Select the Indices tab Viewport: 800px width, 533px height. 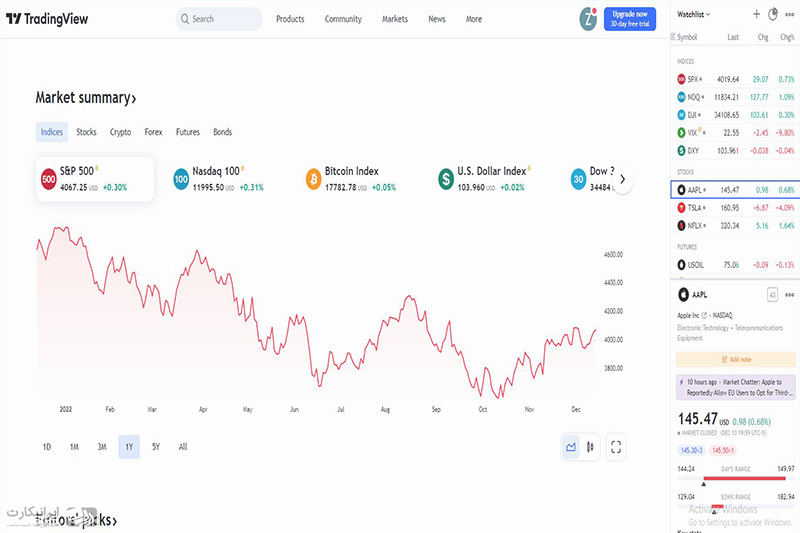[52, 132]
